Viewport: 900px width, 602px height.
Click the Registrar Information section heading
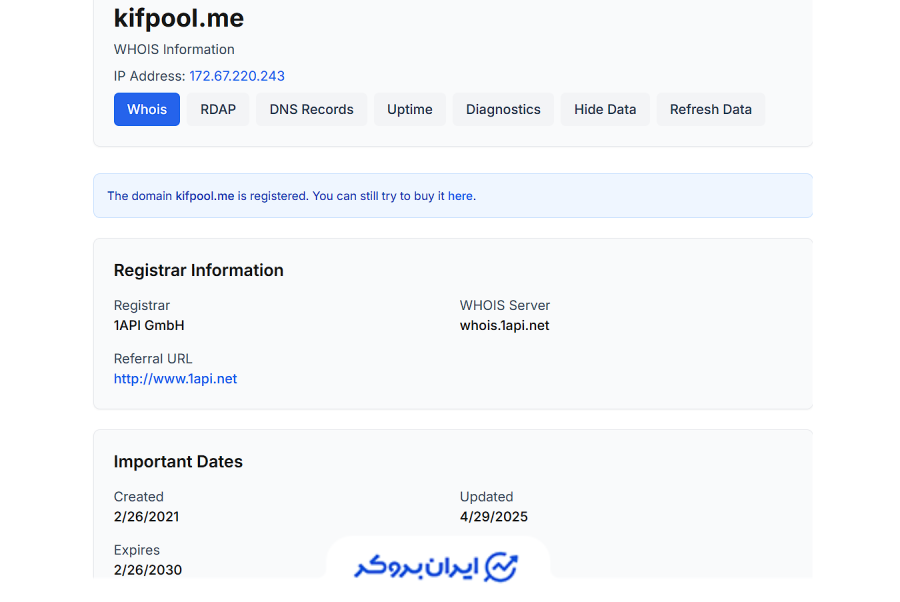(198, 270)
